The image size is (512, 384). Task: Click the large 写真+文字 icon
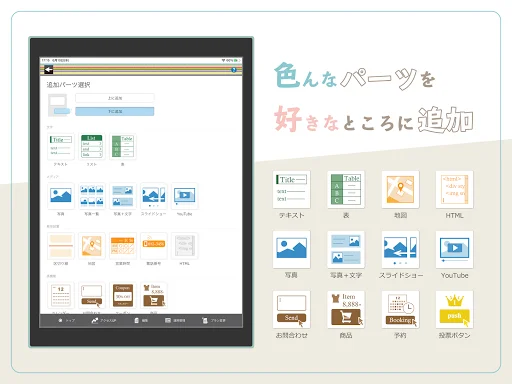[346, 249]
